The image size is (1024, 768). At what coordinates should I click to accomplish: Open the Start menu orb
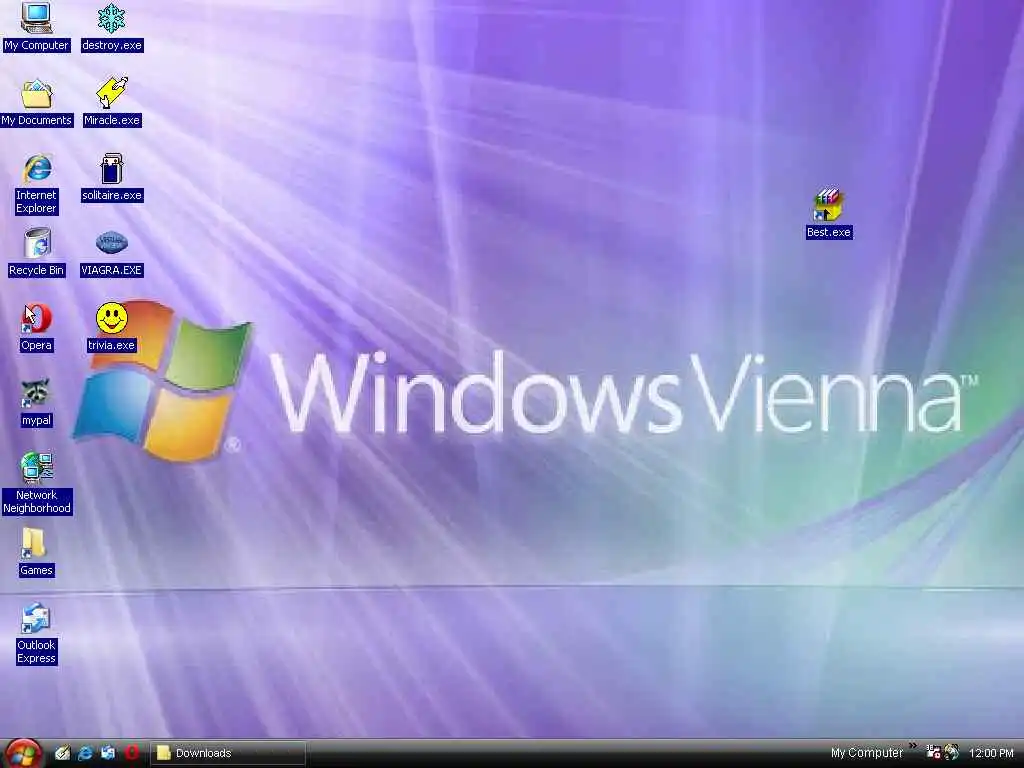(x=24, y=753)
